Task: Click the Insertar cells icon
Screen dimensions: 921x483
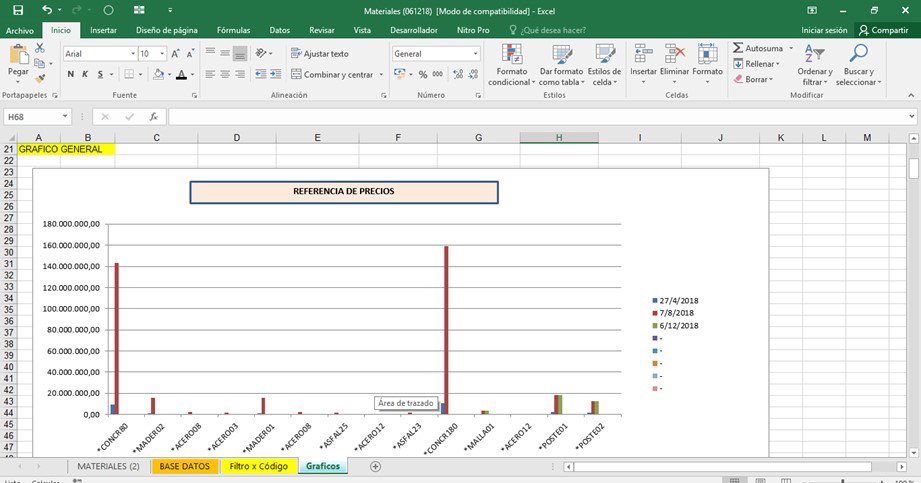Action: click(x=643, y=54)
